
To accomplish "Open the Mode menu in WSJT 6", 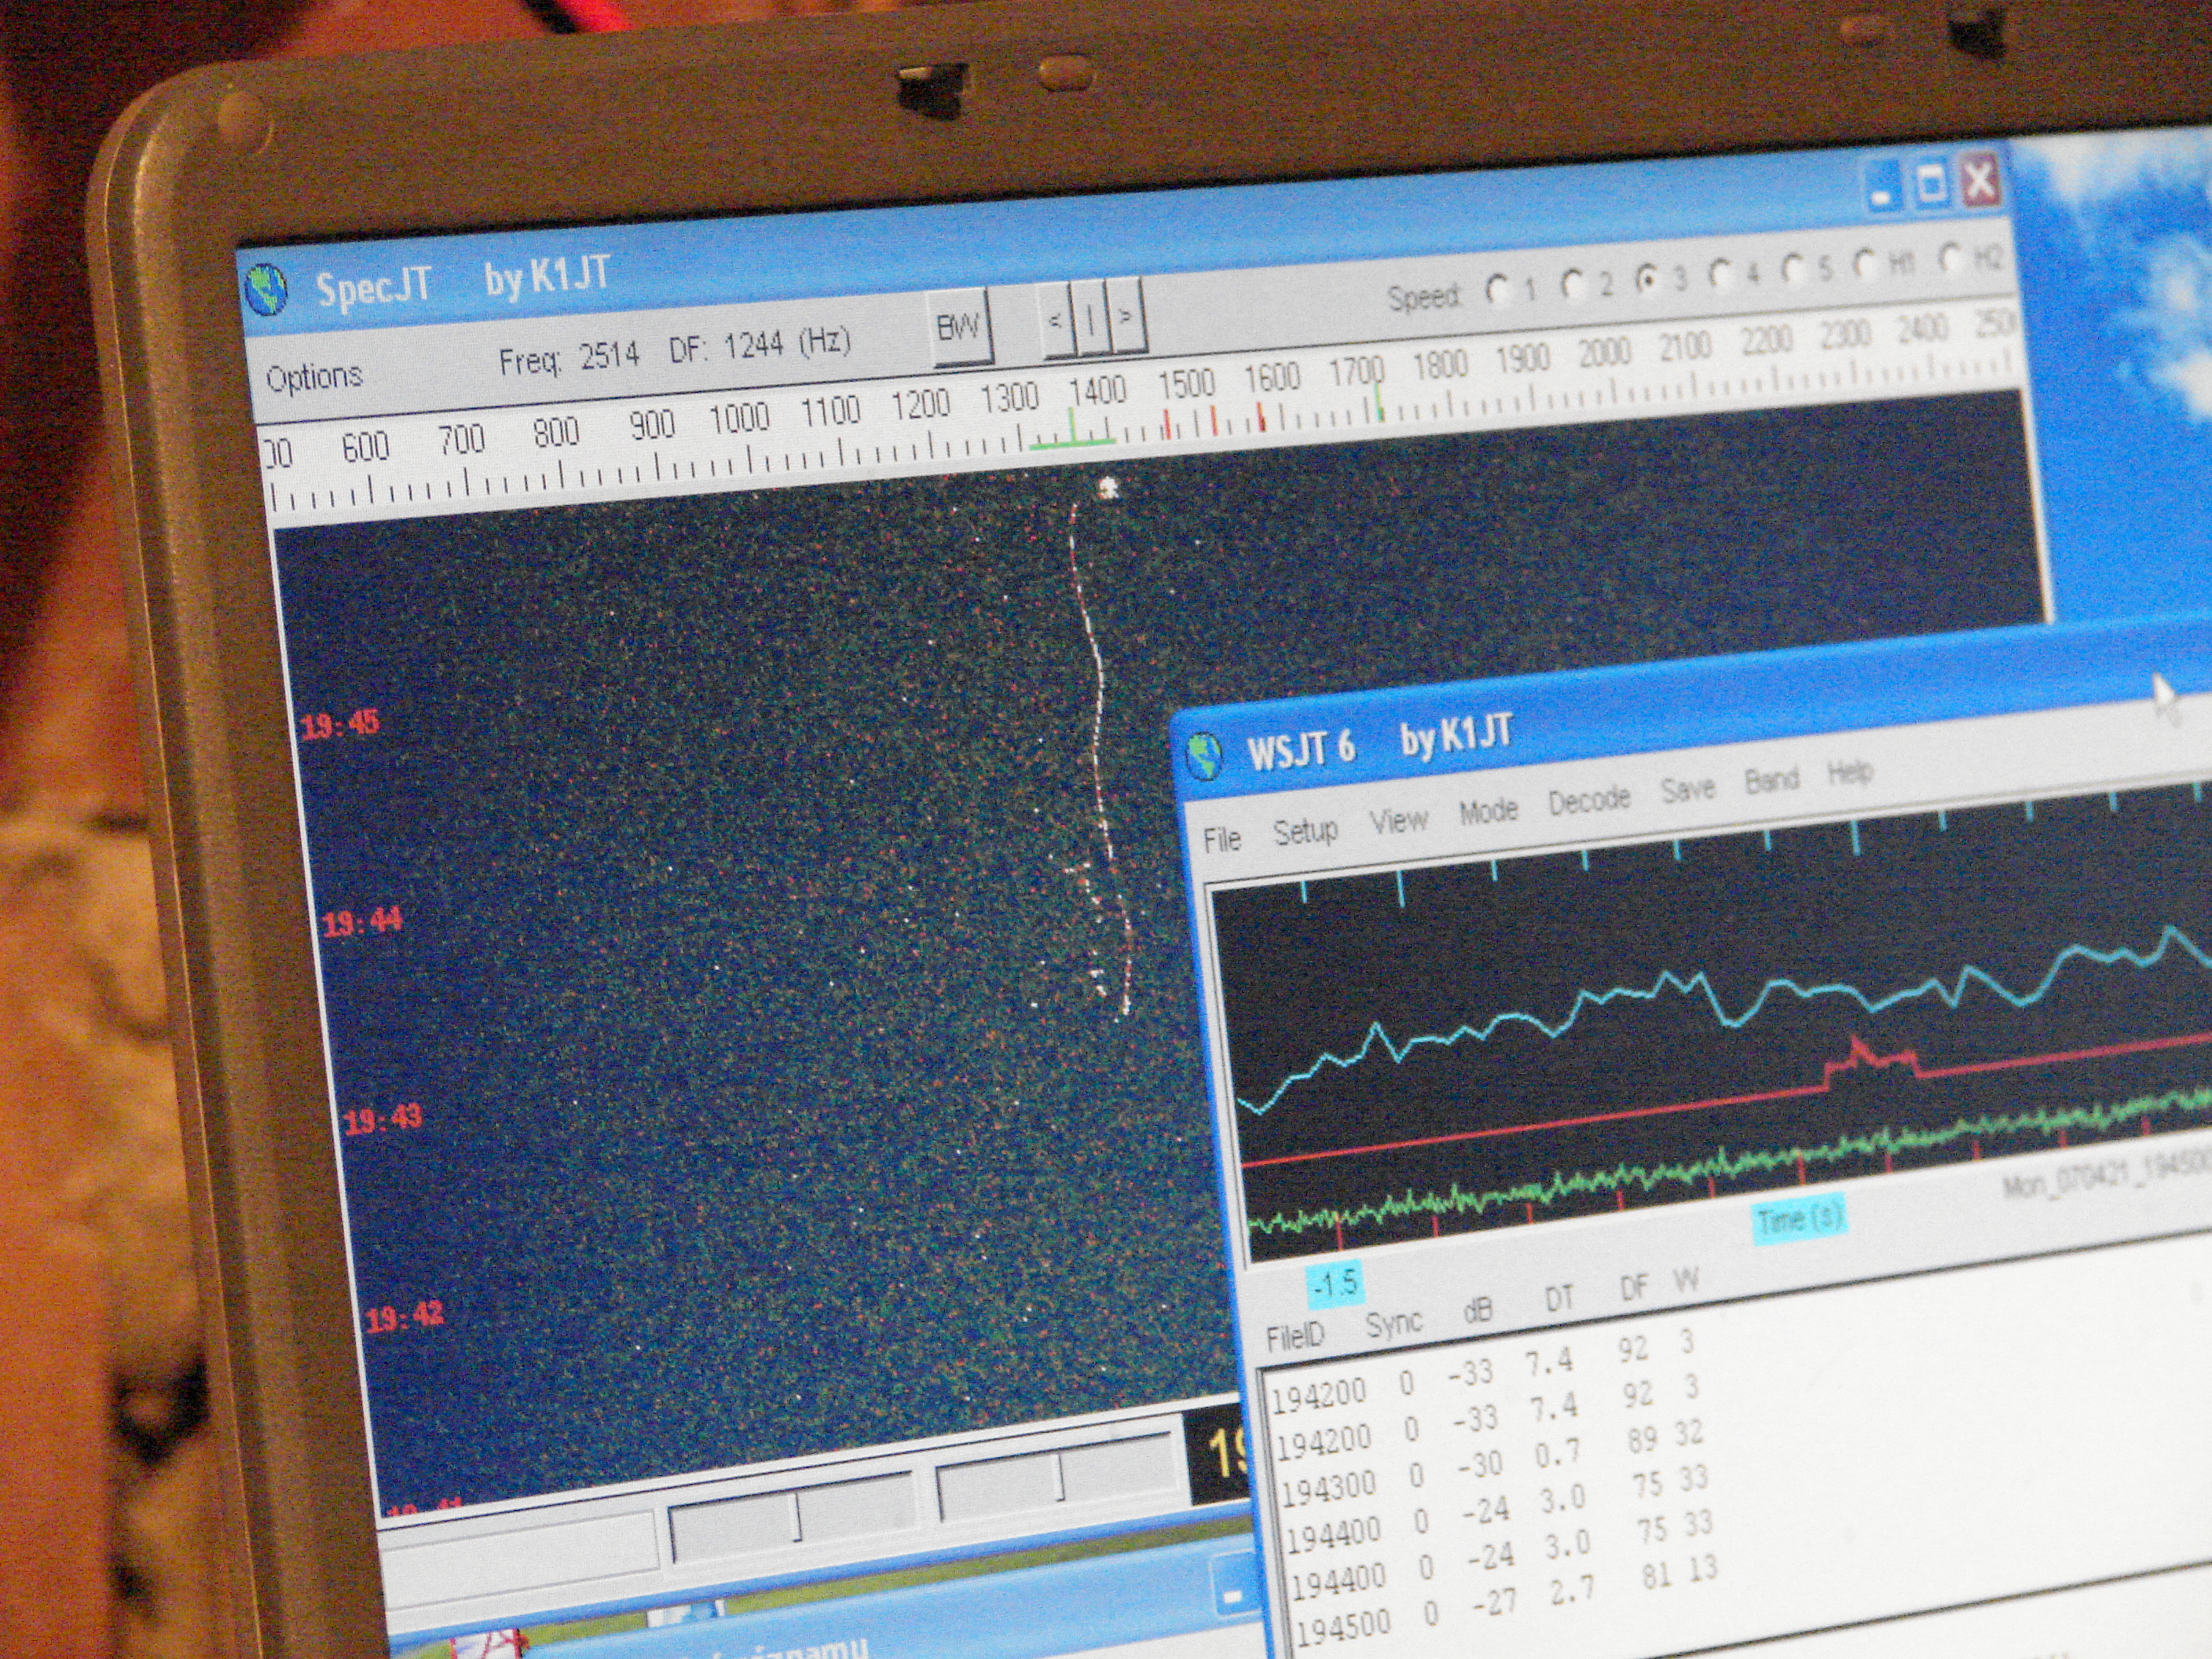I will pyautogui.click(x=1488, y=811).
